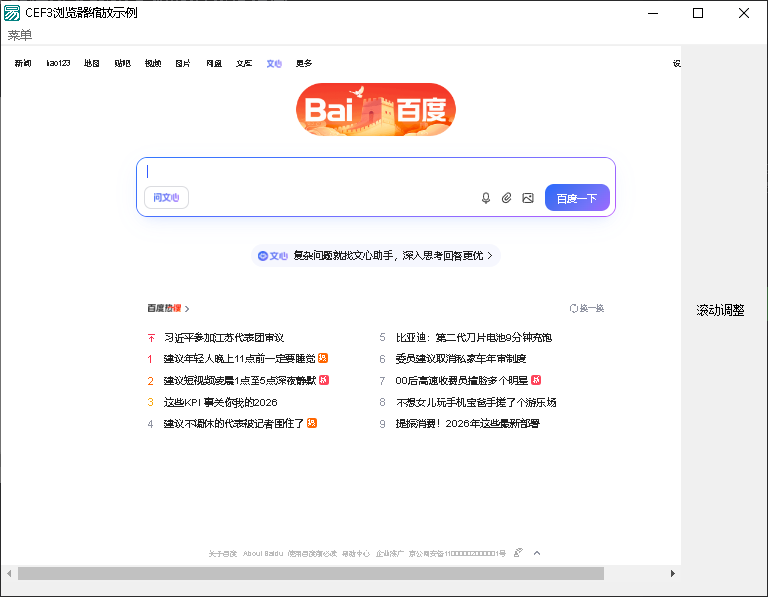Collapse footer with the up chevron
Image resolution: width=768 pixels, height=597 pixels.
click(537, 552)
